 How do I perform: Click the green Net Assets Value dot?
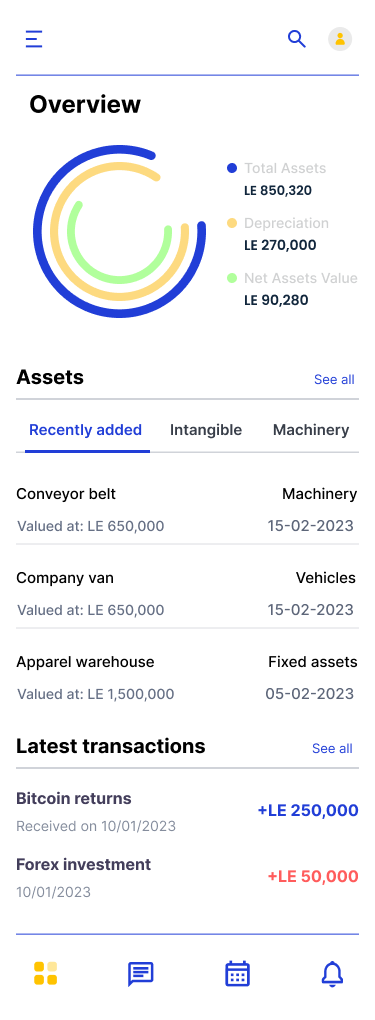[x=232, y=278]
